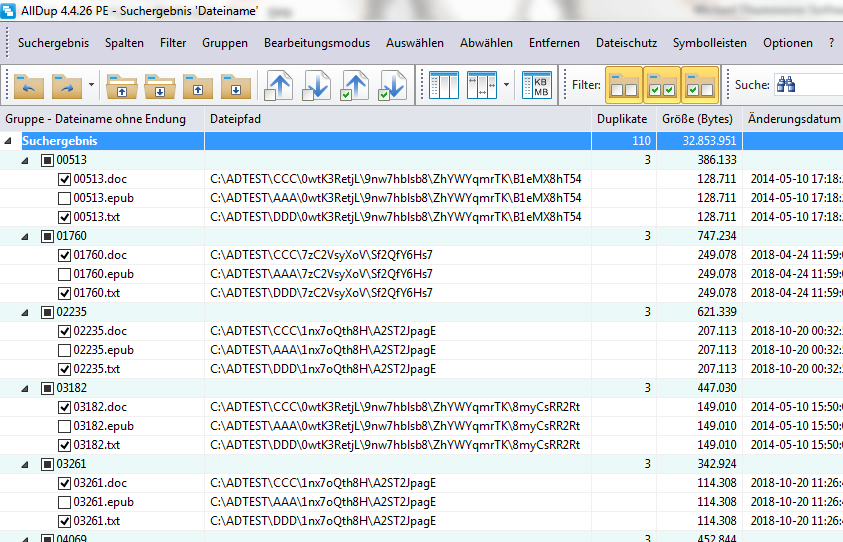This screenshot has width=843, height=542.
Task: Open the Filter menu
Action: tap(172, 43)
